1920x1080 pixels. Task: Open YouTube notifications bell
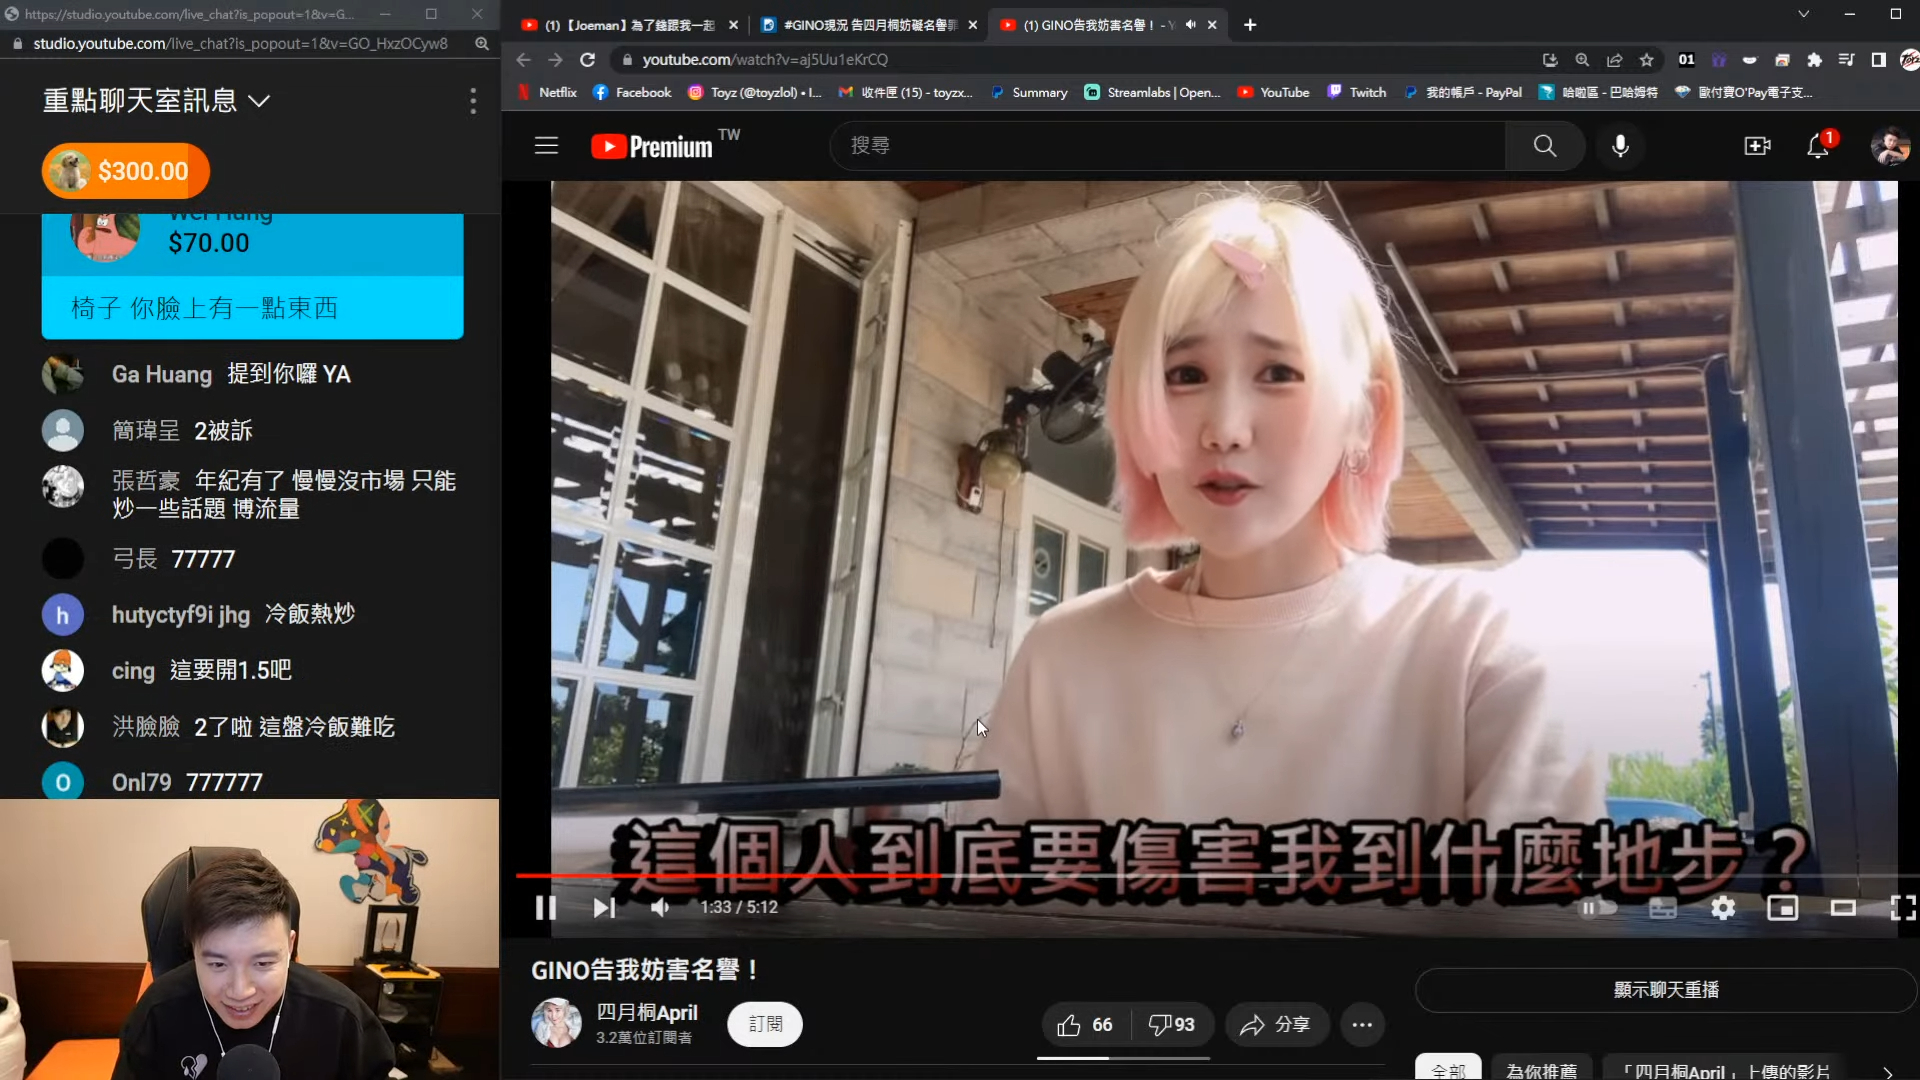pos(1816,146)
